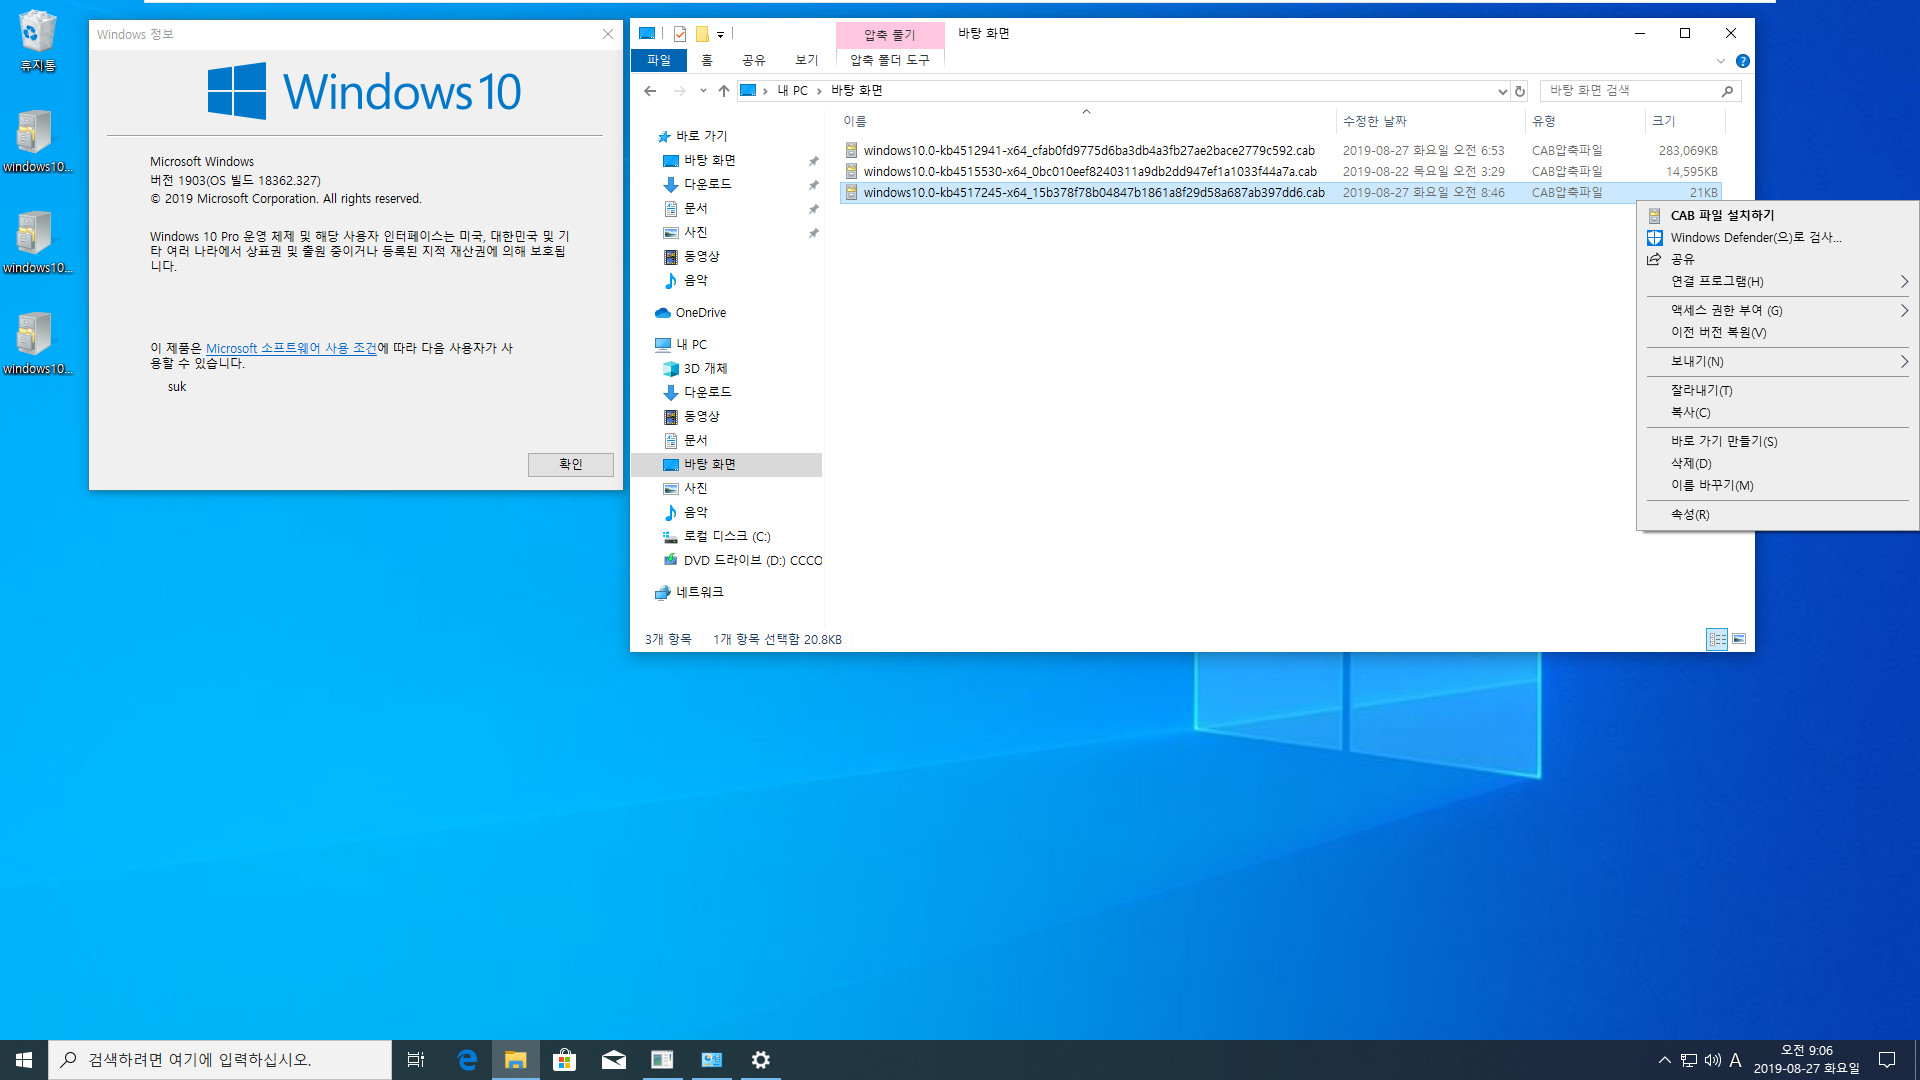Image resolution: width=1920 pixels, height=1080 pixels.
Task: Choose 바로 가기 만들기(S) menu entry
Action: click(x=1778, y=441)
